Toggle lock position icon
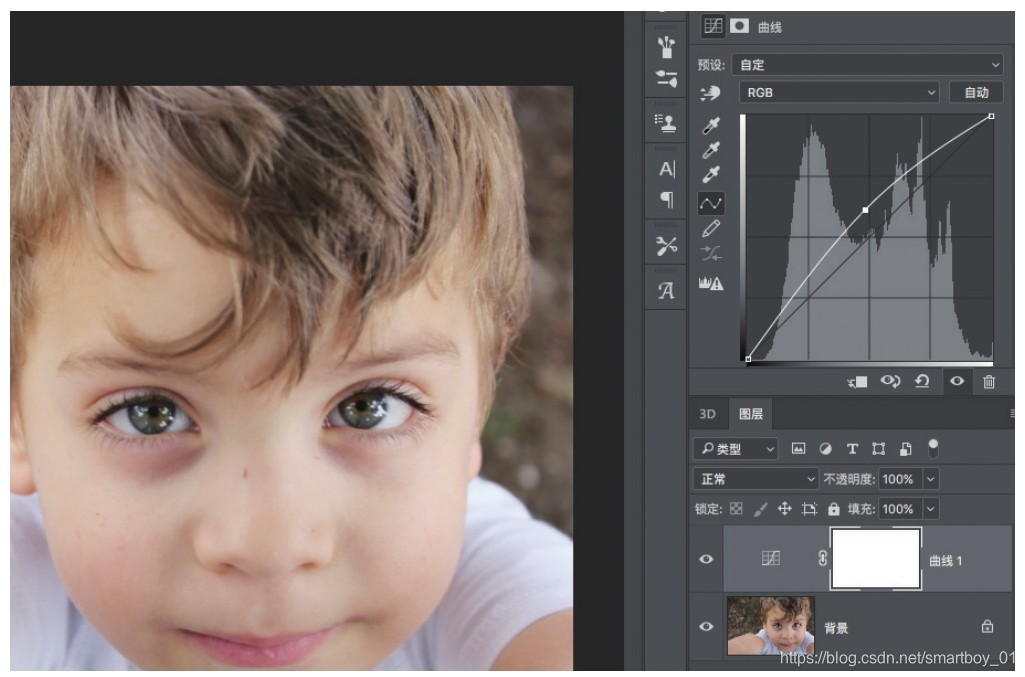Screen dimensions: 1025x677 point(784,508)
